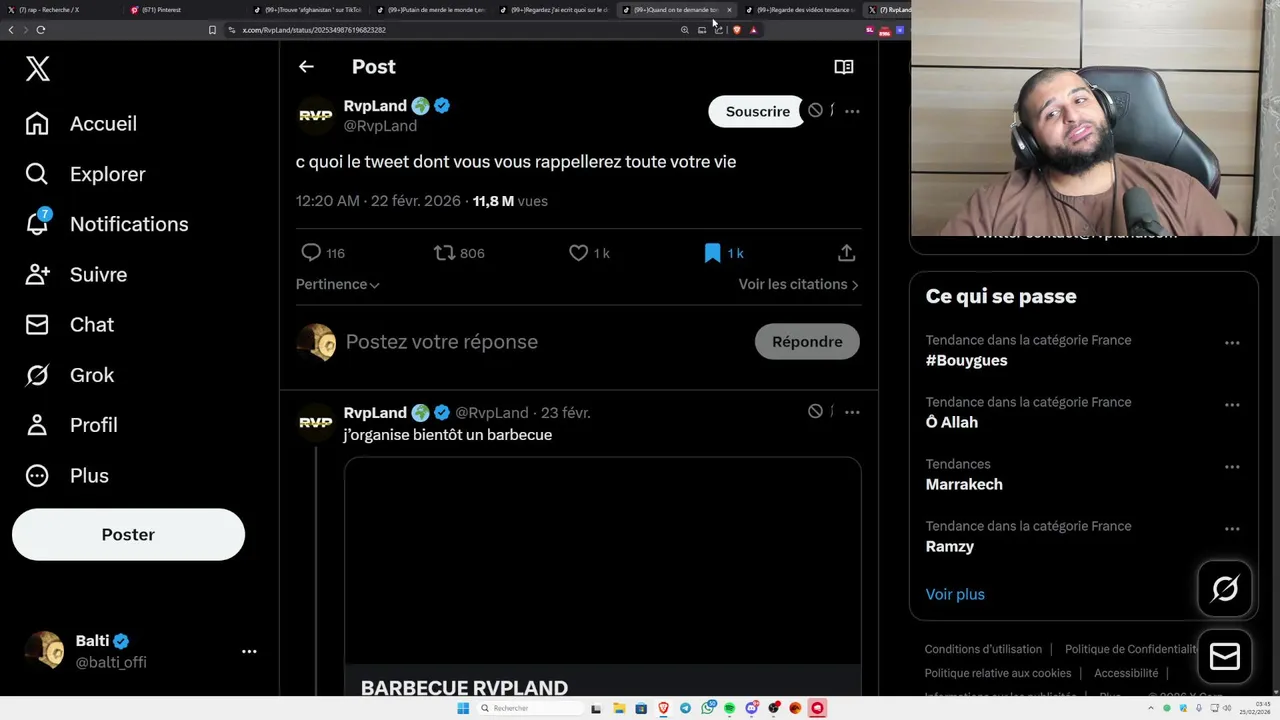
Task: Open Voir les citations link
Action: tap(798, 285)
